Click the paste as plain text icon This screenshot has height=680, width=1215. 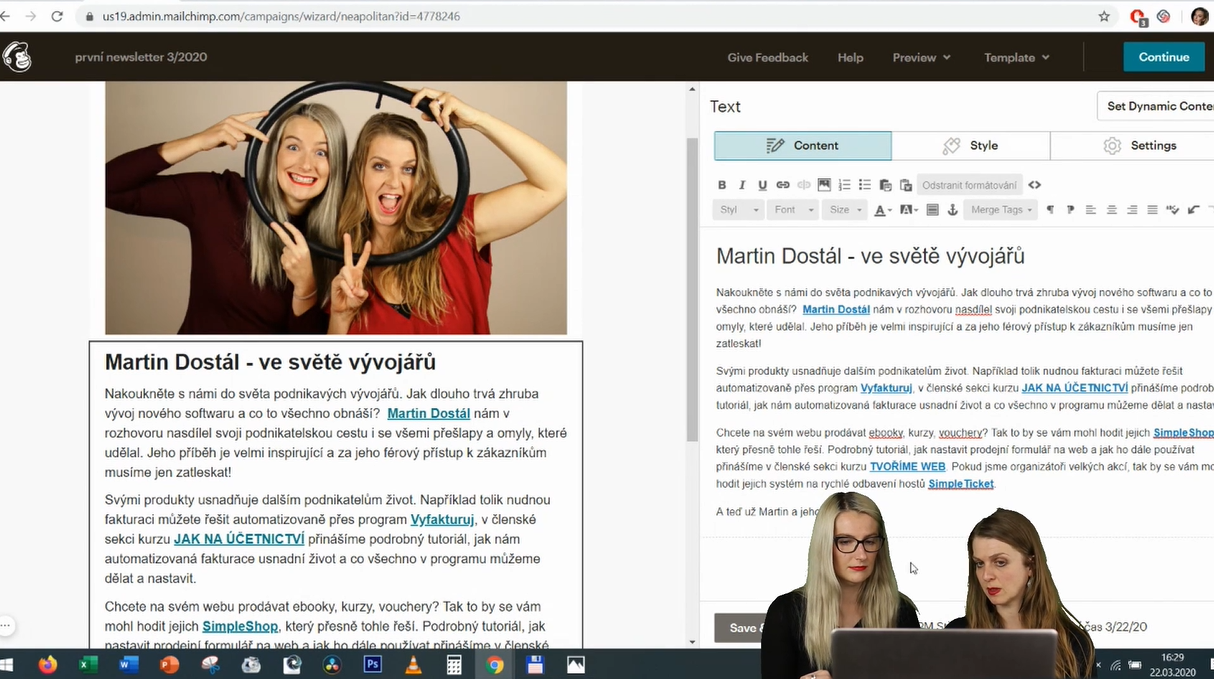pos(885,185)
